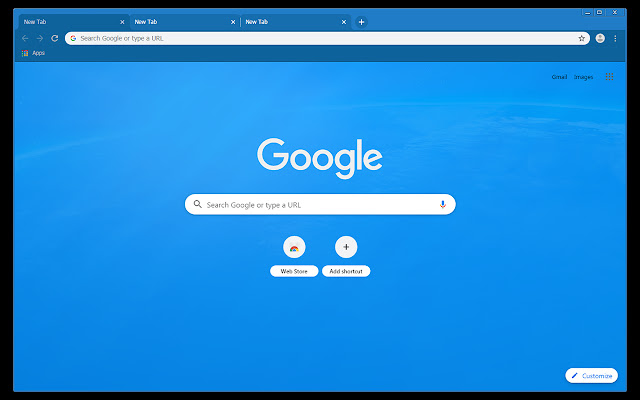The image size is (640, 400).
Task: Focus the address bar URL field
Action: (x=327, y=38)
